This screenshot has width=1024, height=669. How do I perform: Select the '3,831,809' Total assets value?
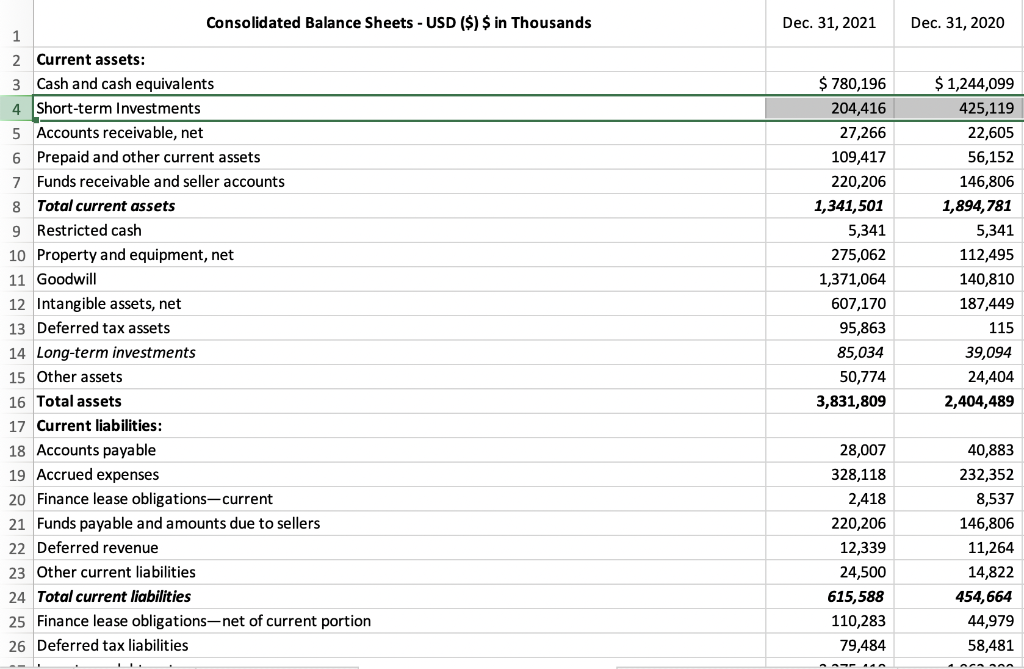pos(848,401)
